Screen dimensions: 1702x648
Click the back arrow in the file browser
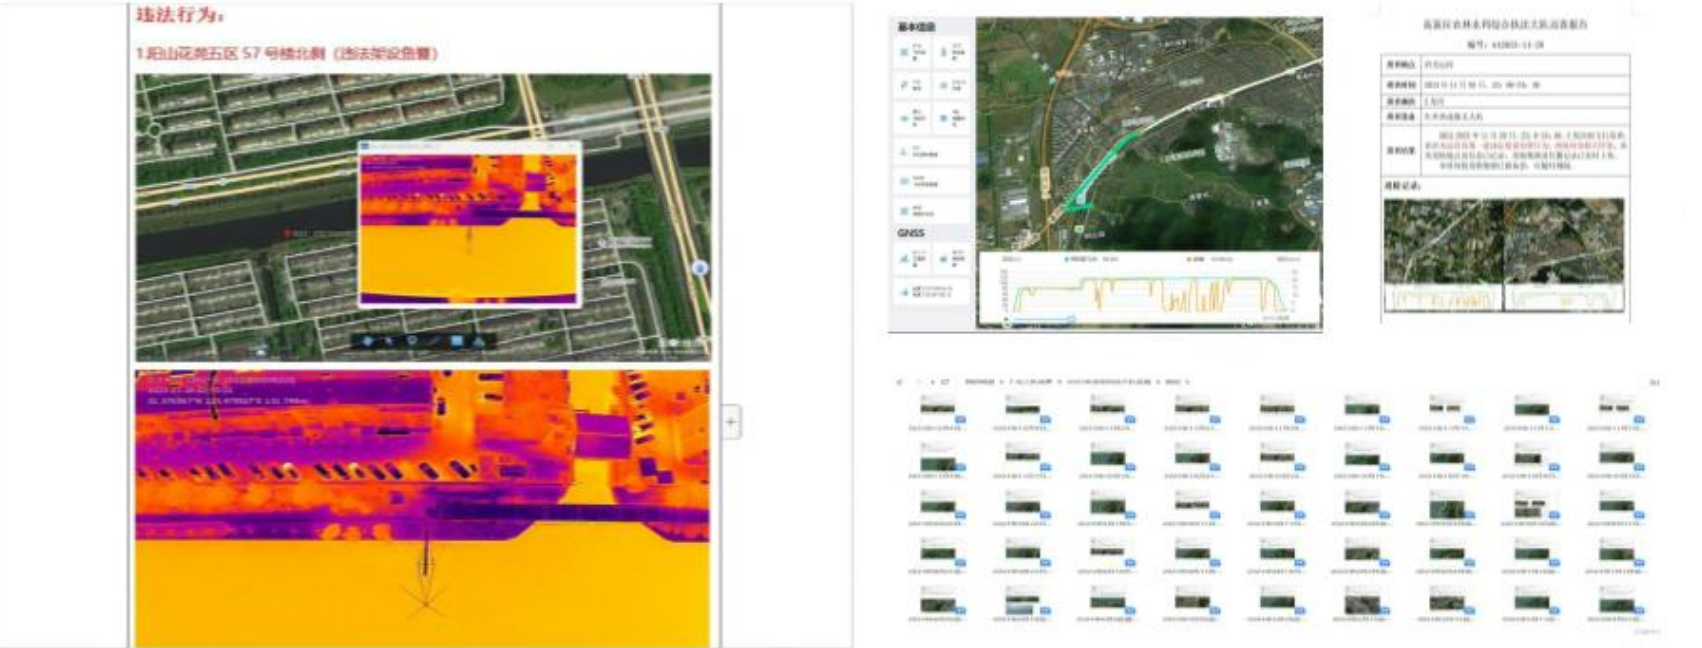point(899,382)
